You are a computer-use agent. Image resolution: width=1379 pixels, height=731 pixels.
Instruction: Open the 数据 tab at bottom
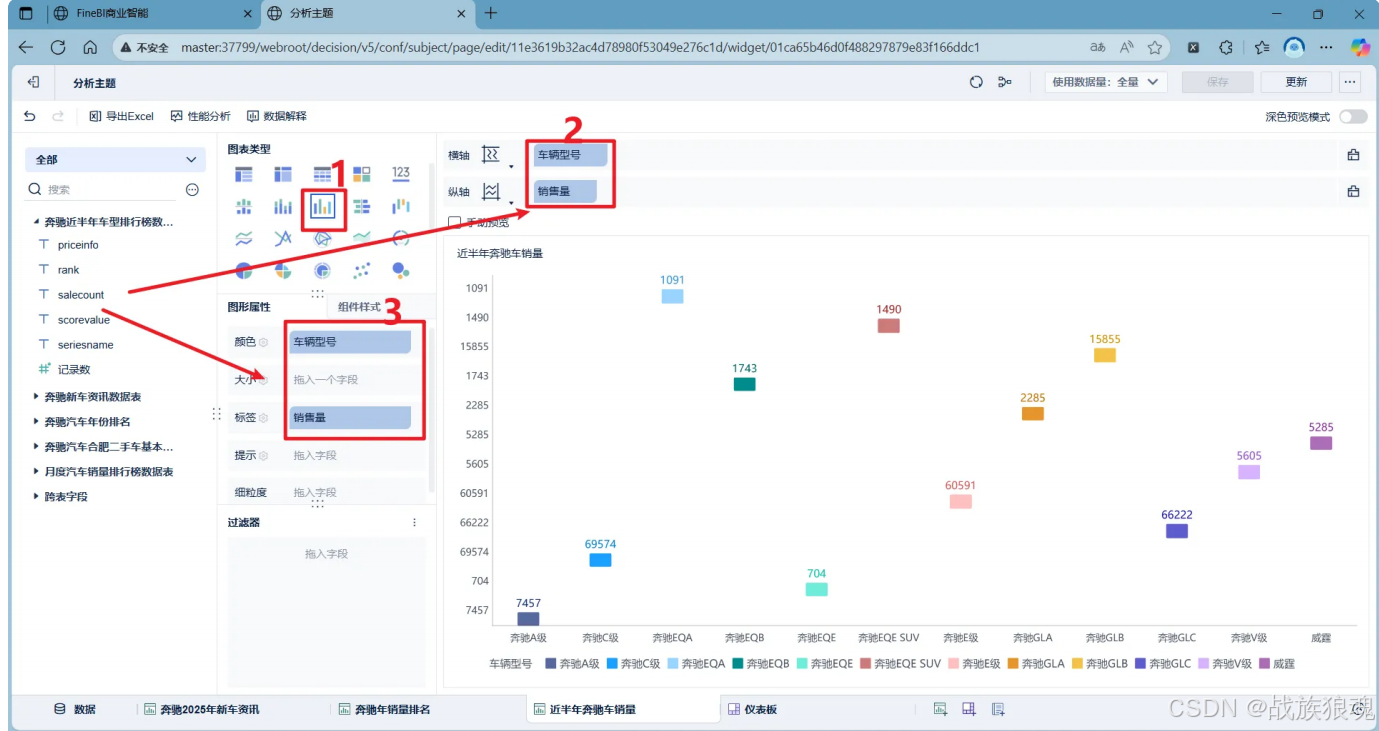75,709
